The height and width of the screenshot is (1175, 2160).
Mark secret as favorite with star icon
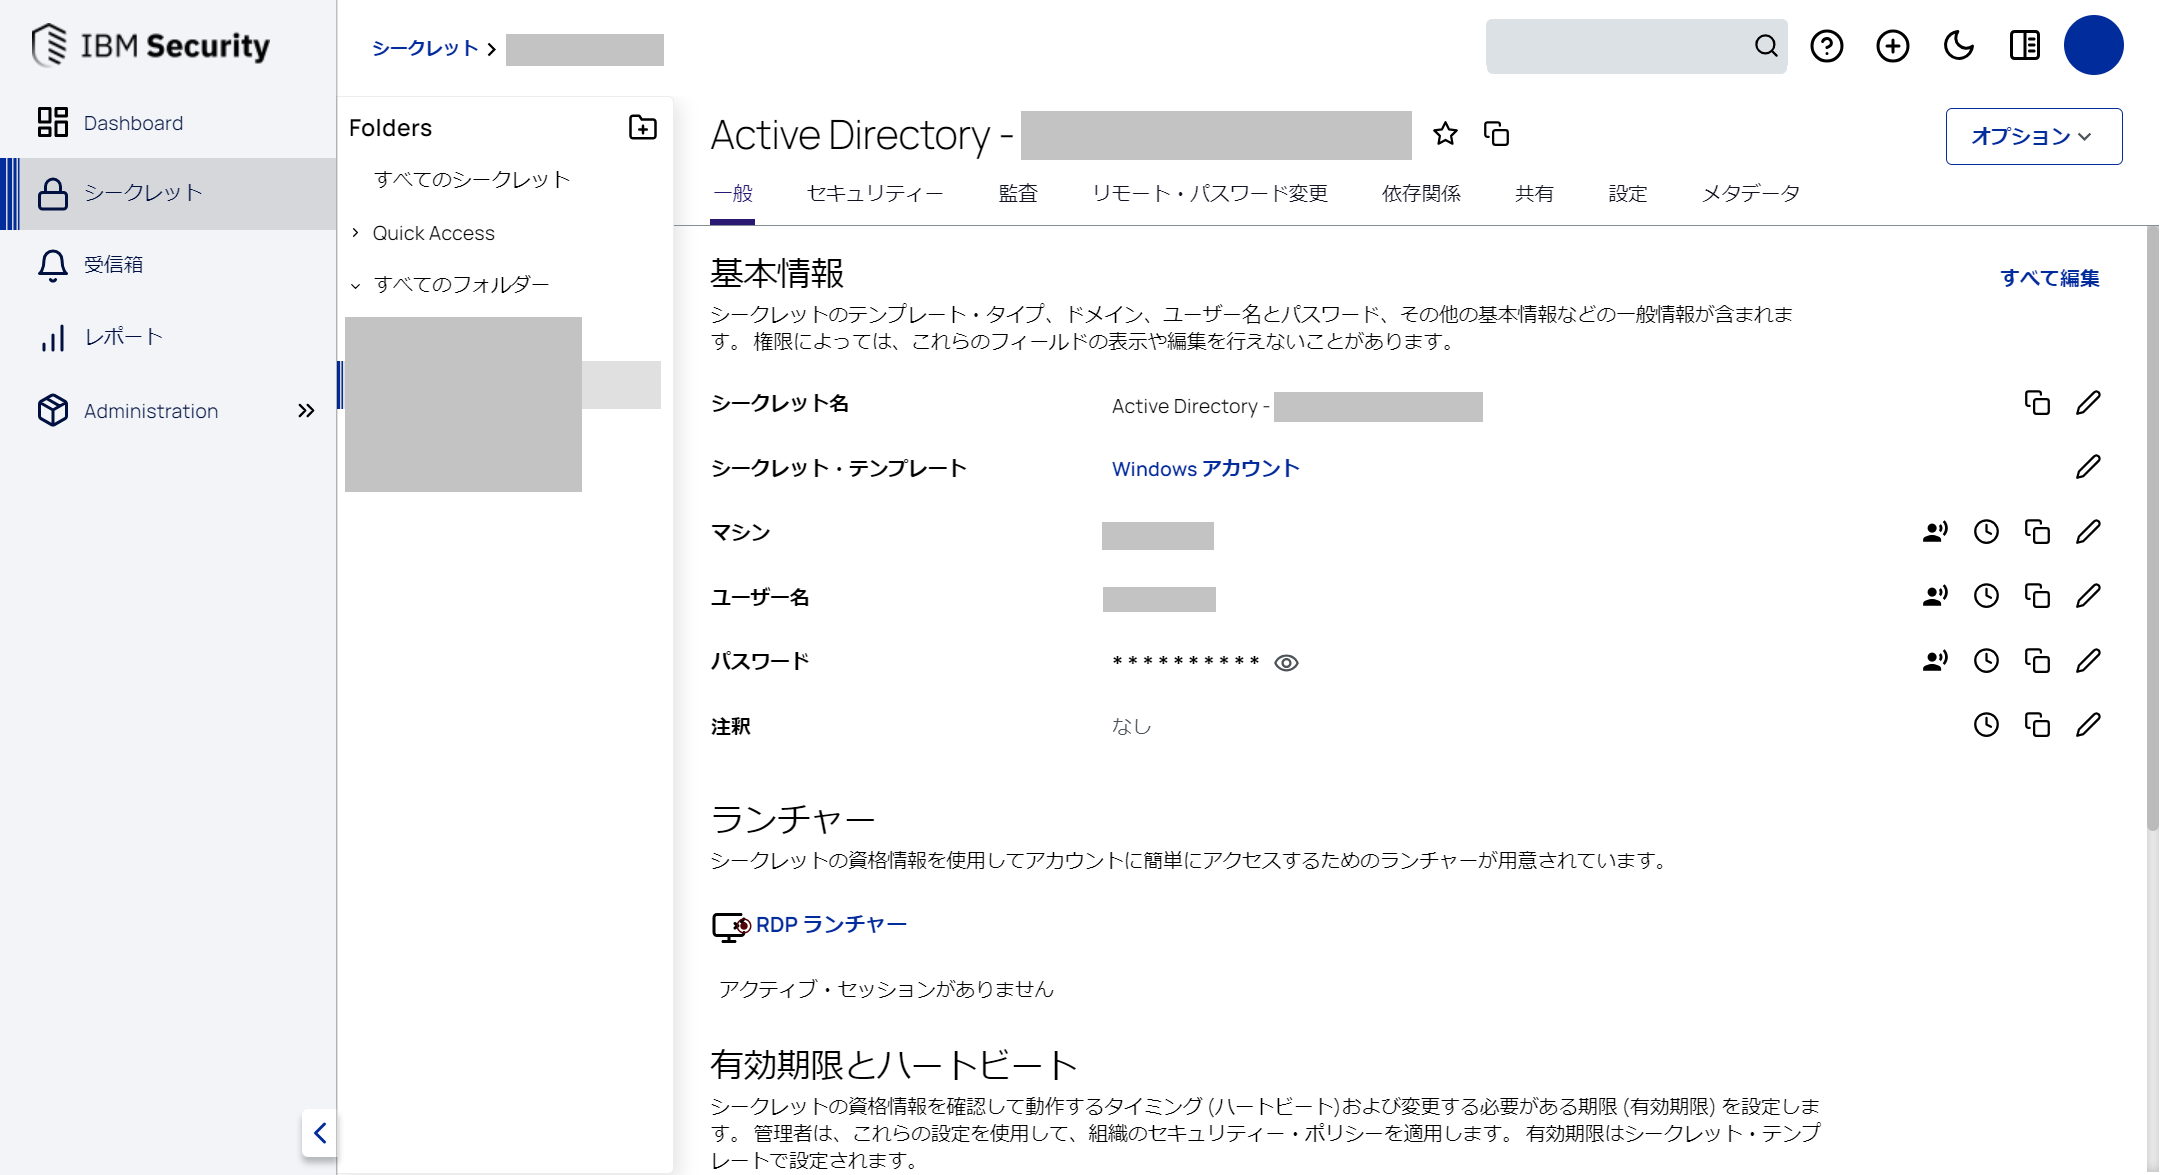pyautogui.click(x=1445, y=134)
